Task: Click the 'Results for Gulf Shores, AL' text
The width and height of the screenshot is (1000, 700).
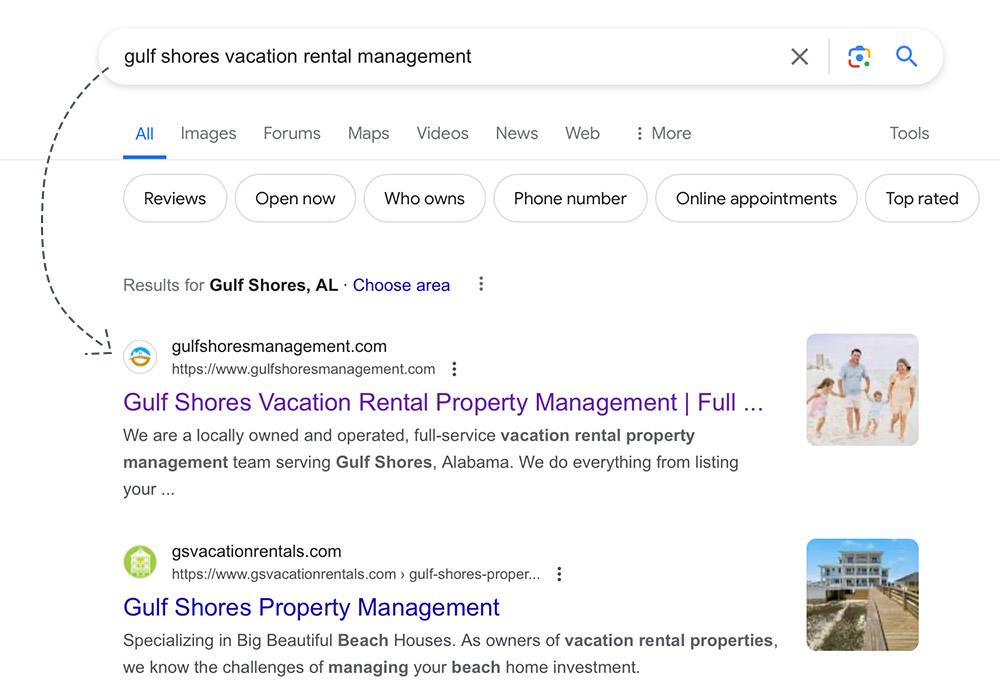Action: pos(230,285)
